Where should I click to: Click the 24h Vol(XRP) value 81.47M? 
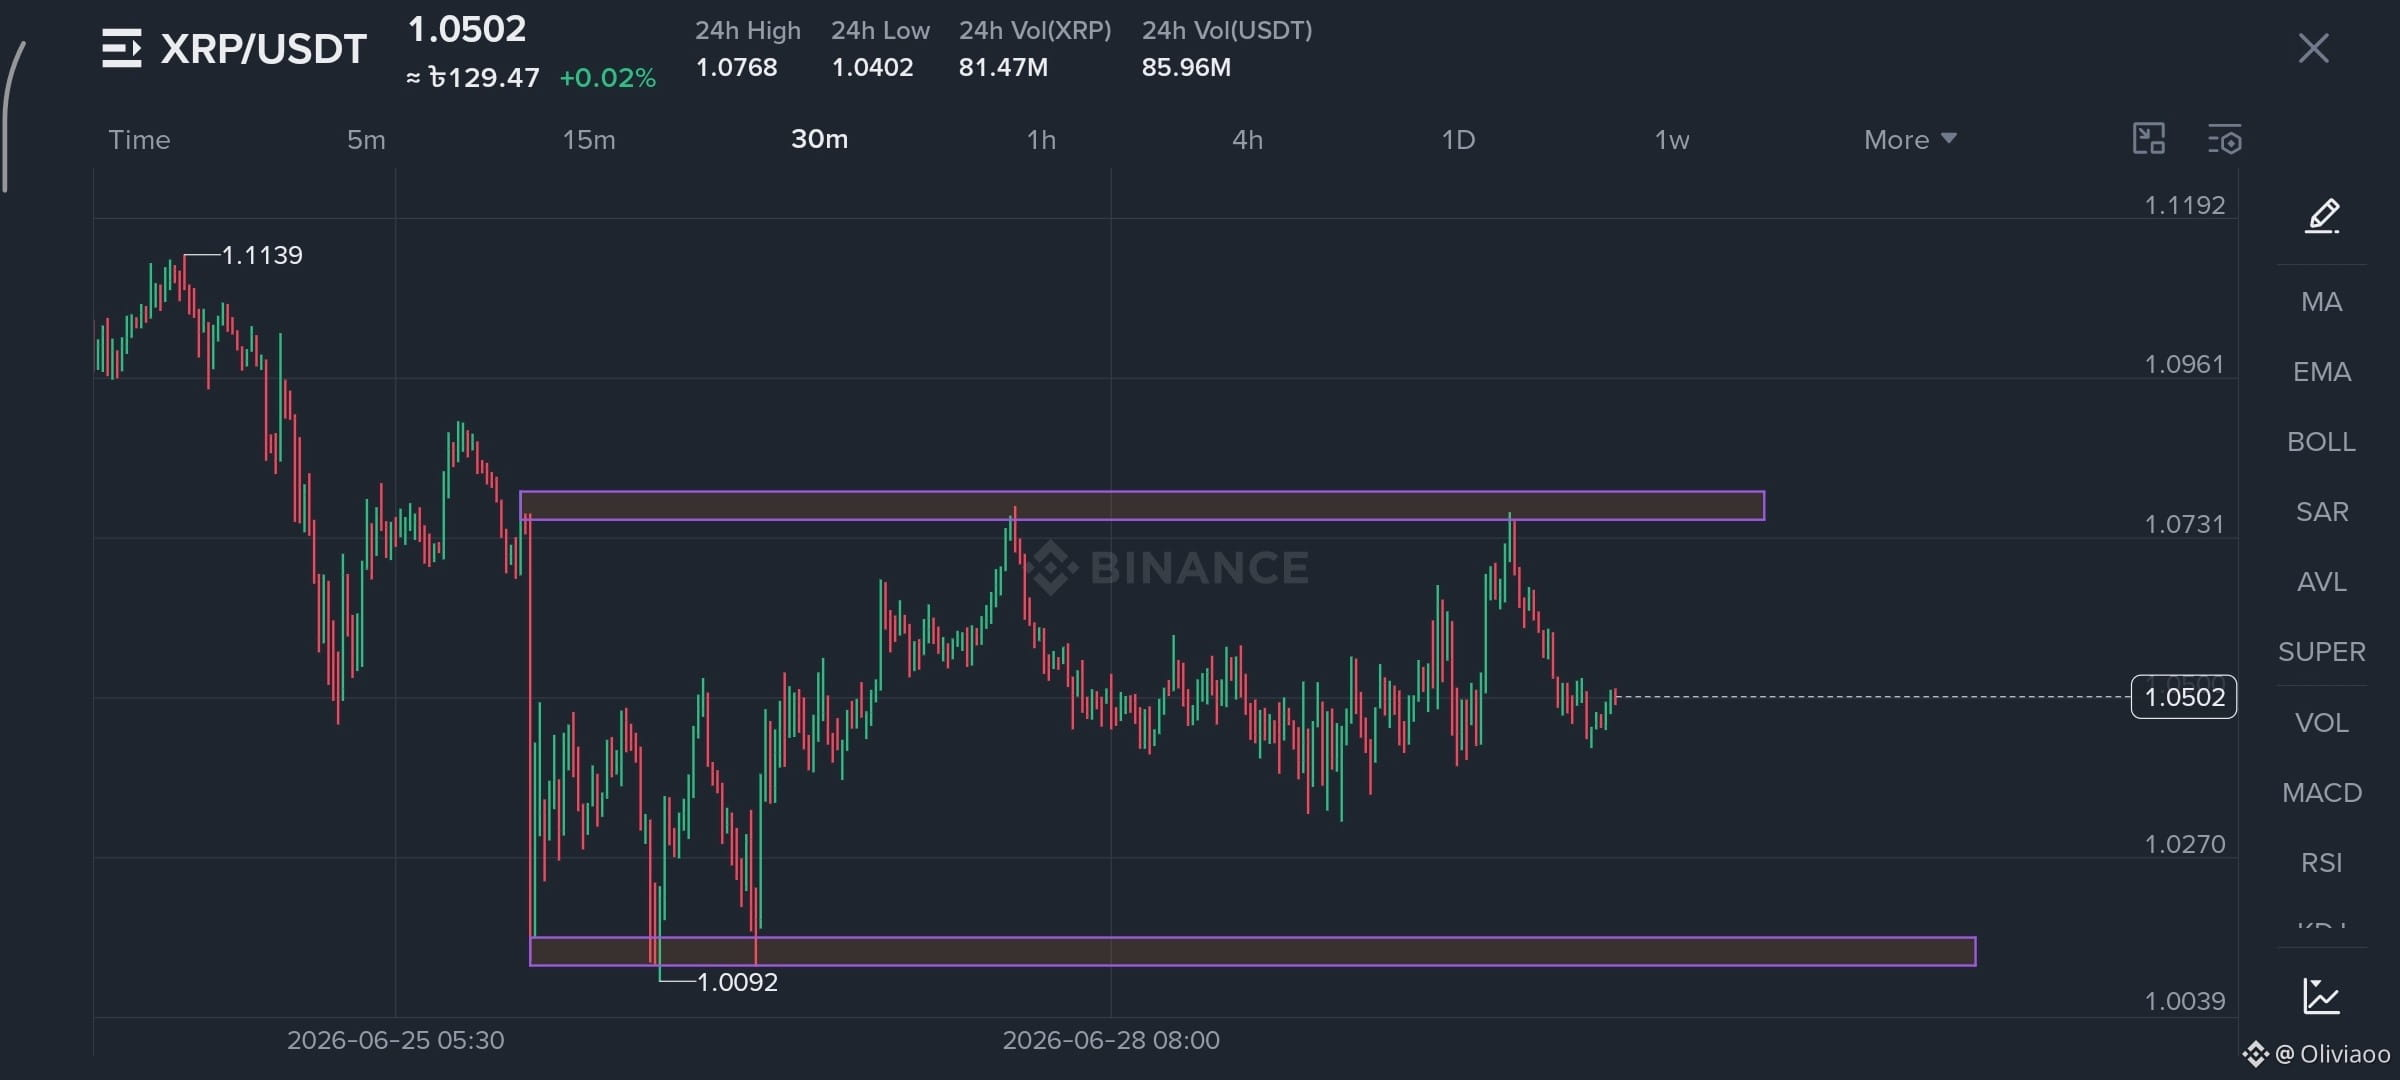pyautogui.click(x=1003, y=68)
